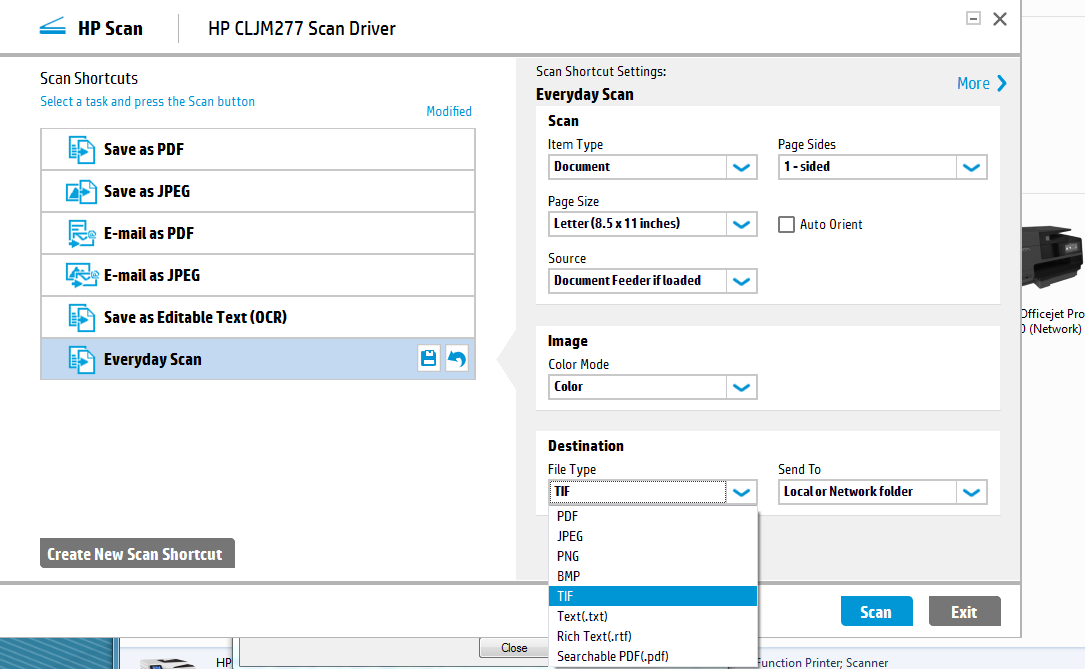Open More scan settings link
Viewport: 1085px width, 669px height.
pyautogui.click(x=981, y=83)
